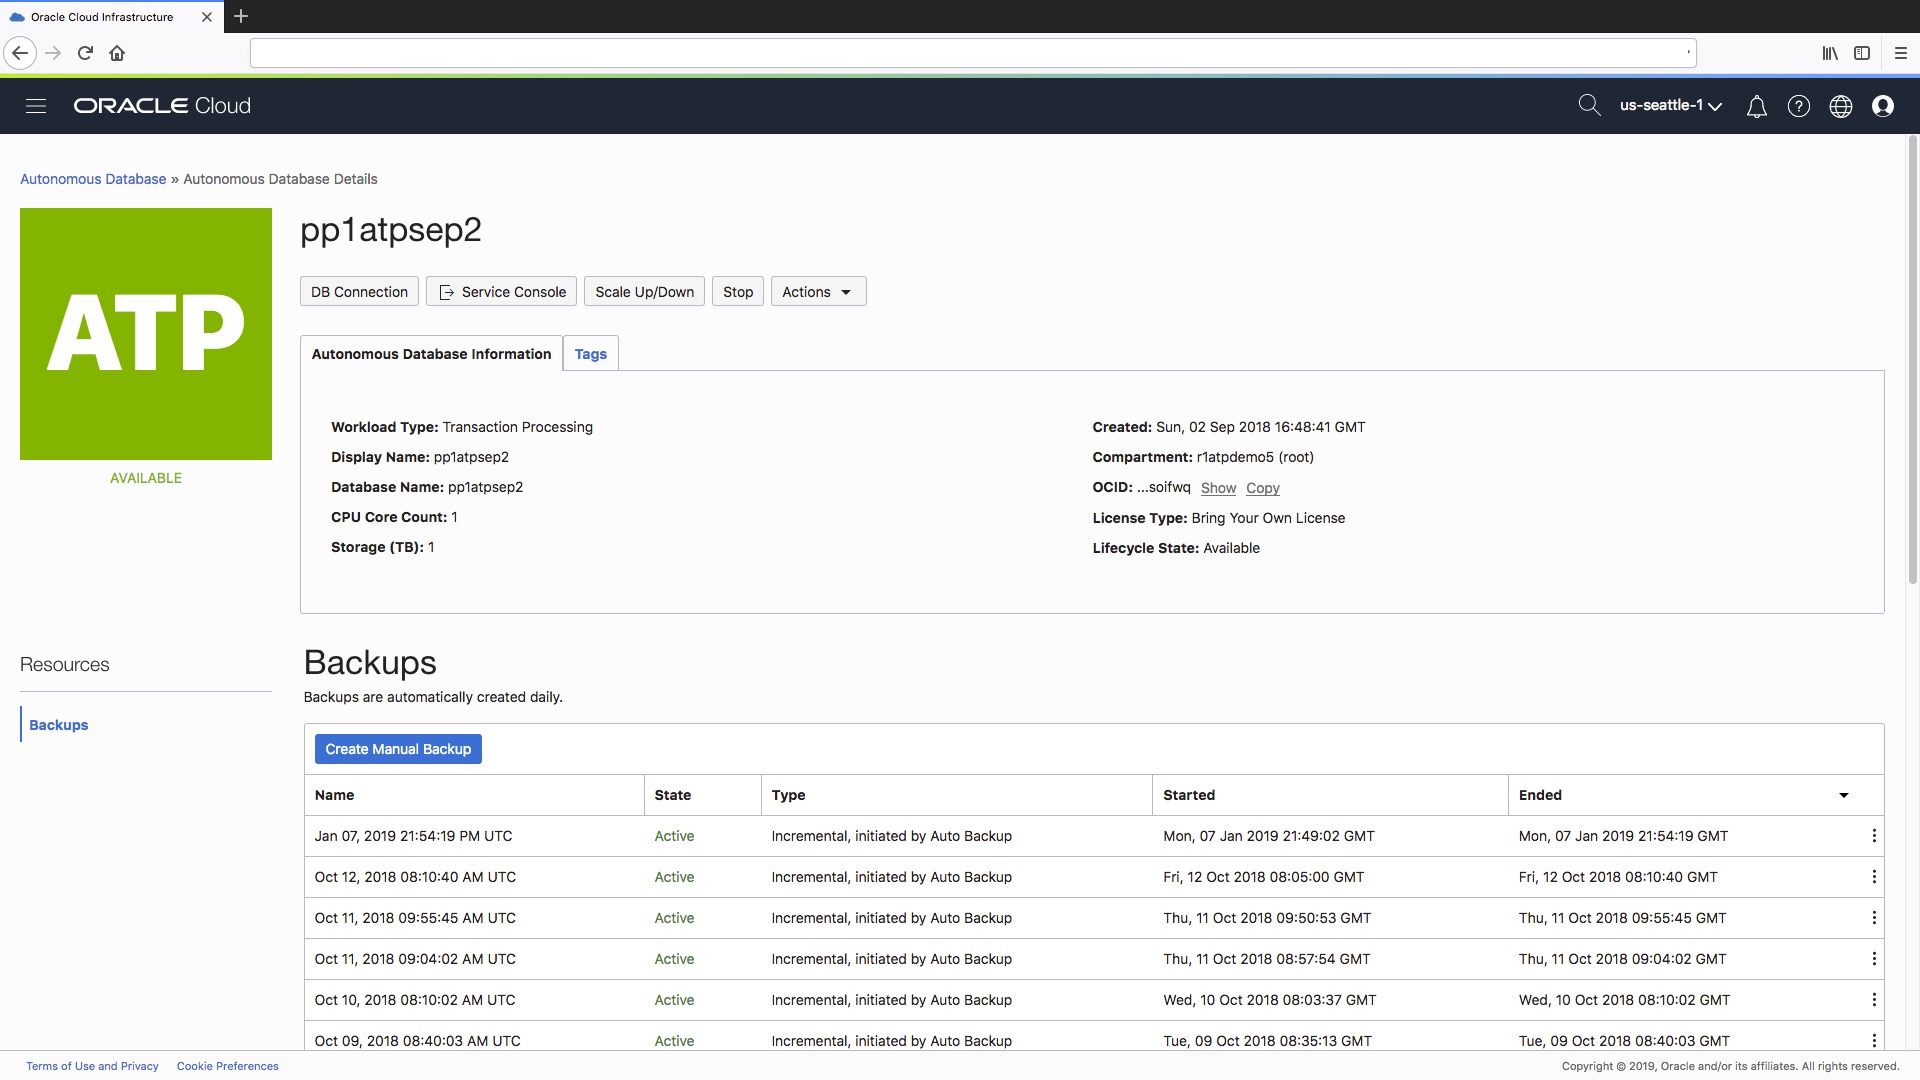Click the Create Manual Backup button
This screenshot has height=1080, width=1920.
[398, 749]
